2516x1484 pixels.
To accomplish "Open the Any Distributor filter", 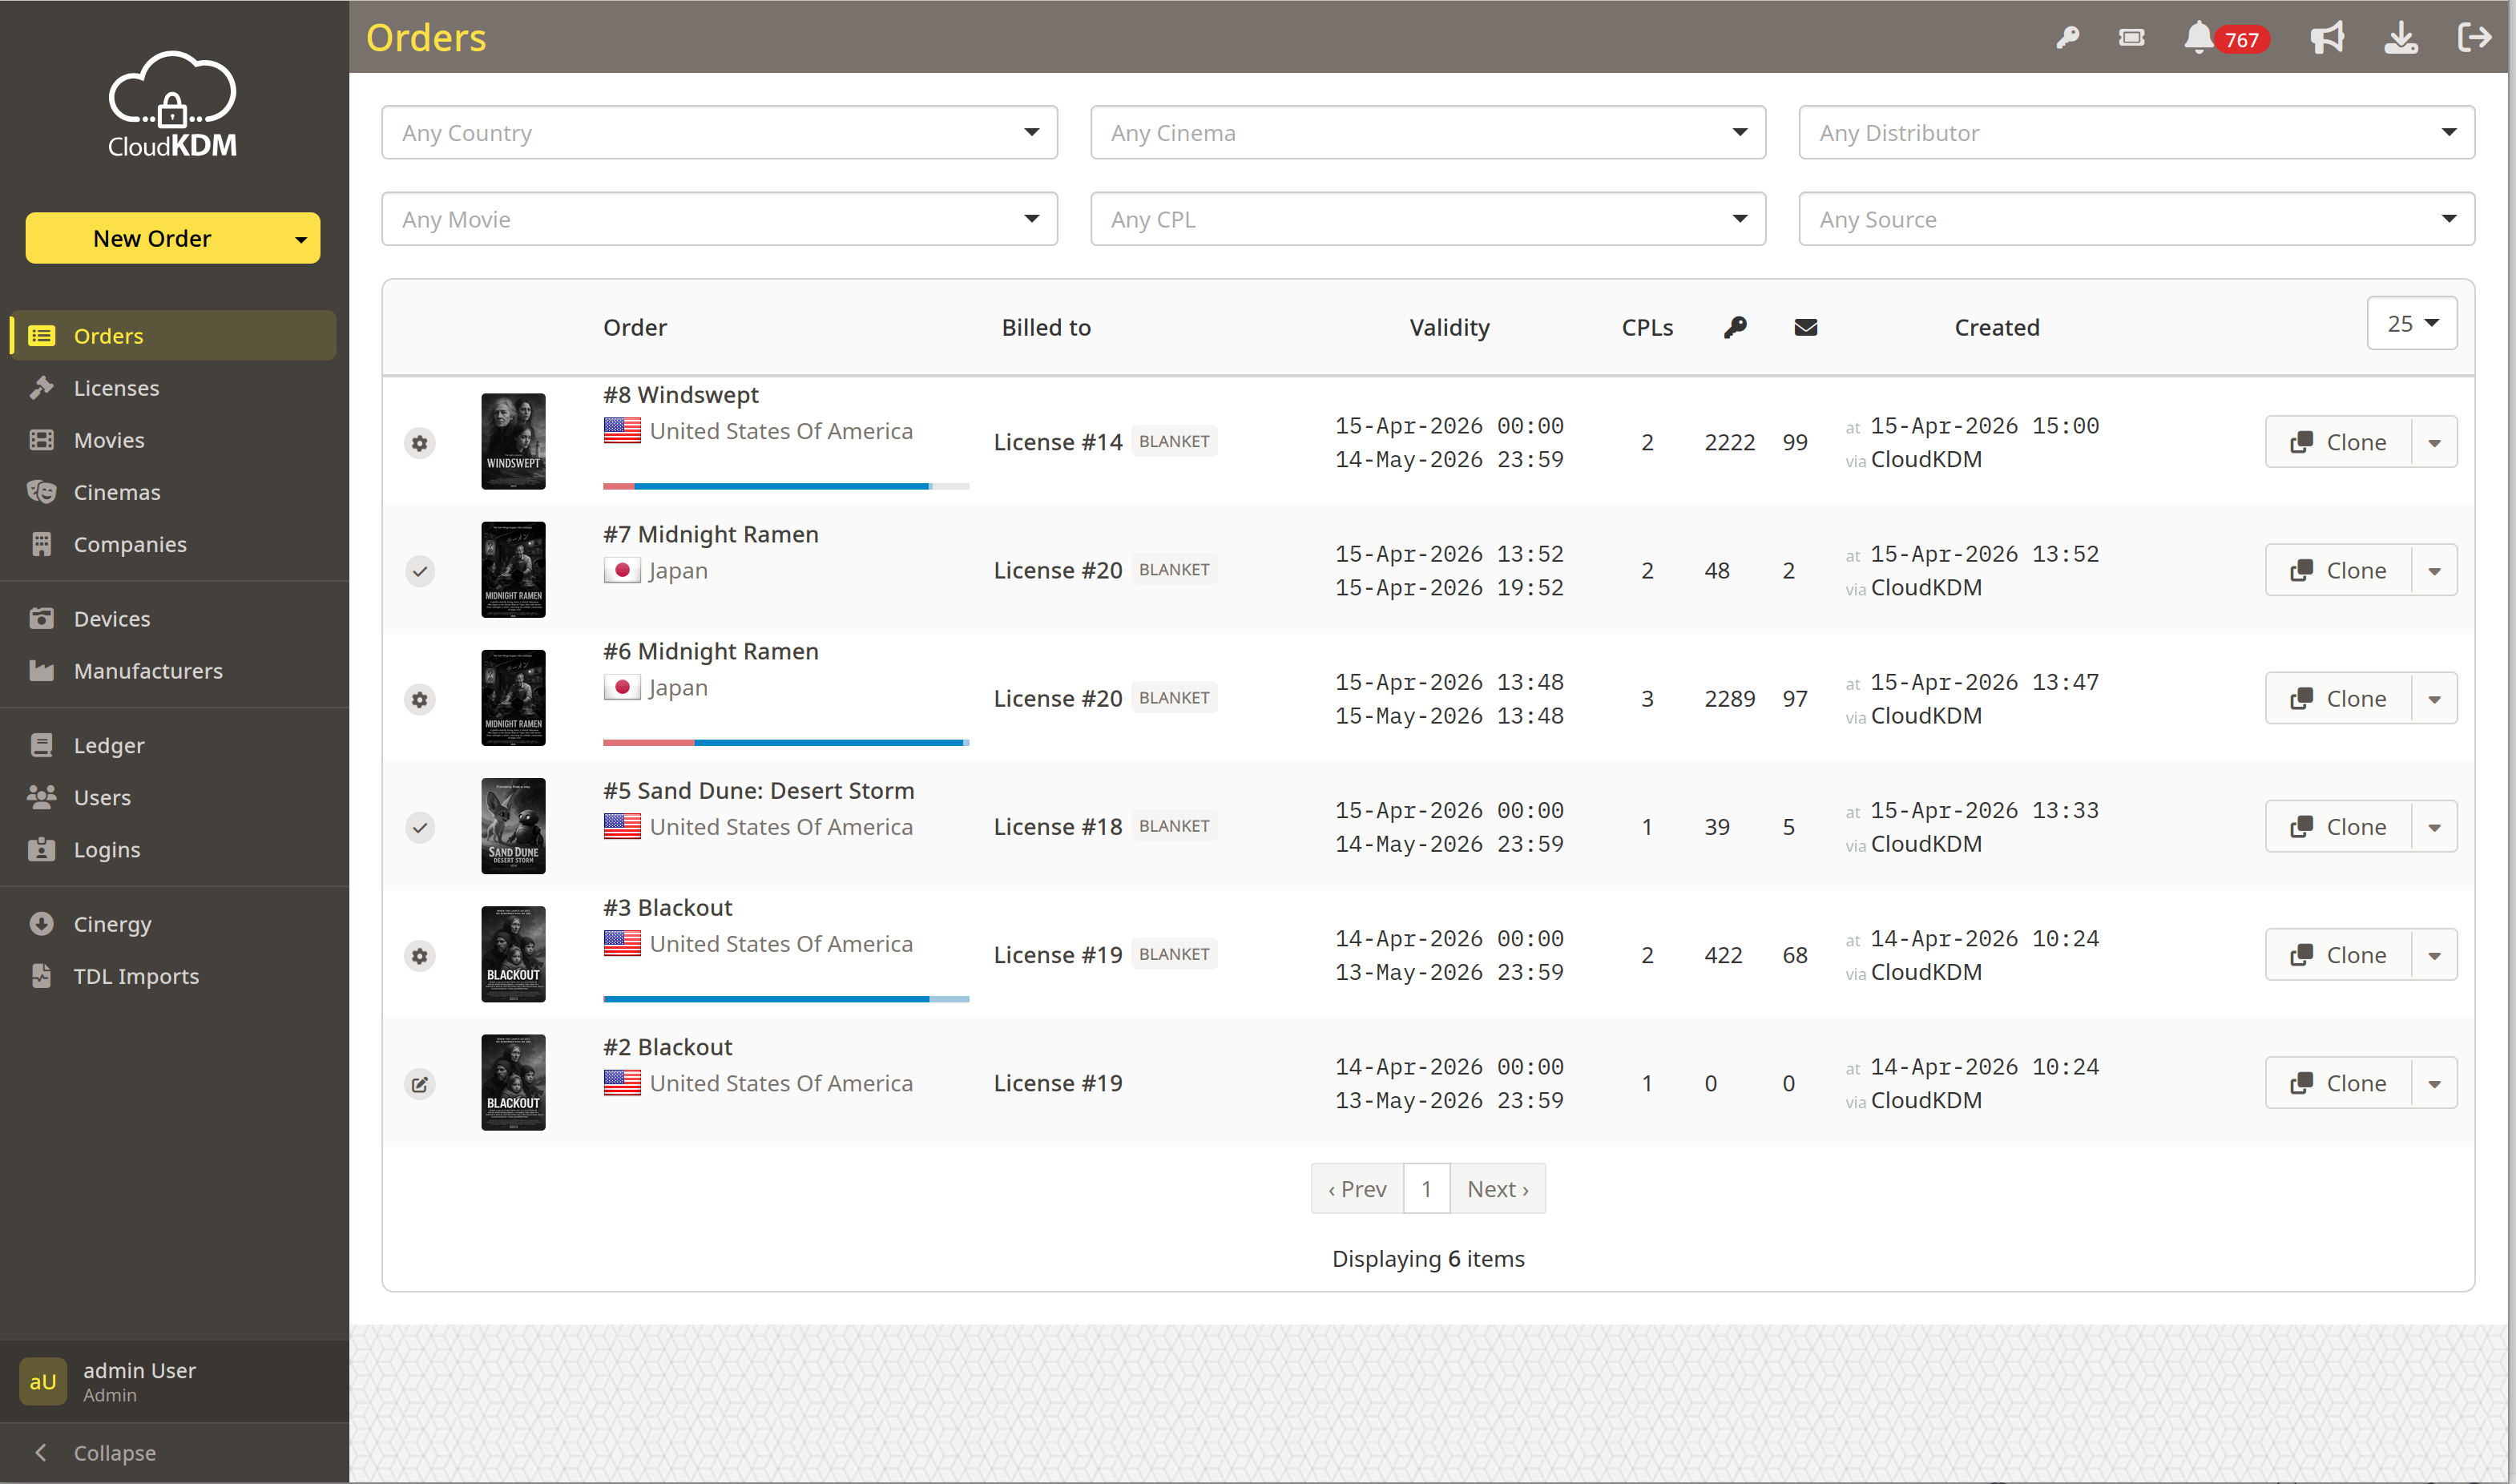I will pyautogui.click(x=2136, y=132).
